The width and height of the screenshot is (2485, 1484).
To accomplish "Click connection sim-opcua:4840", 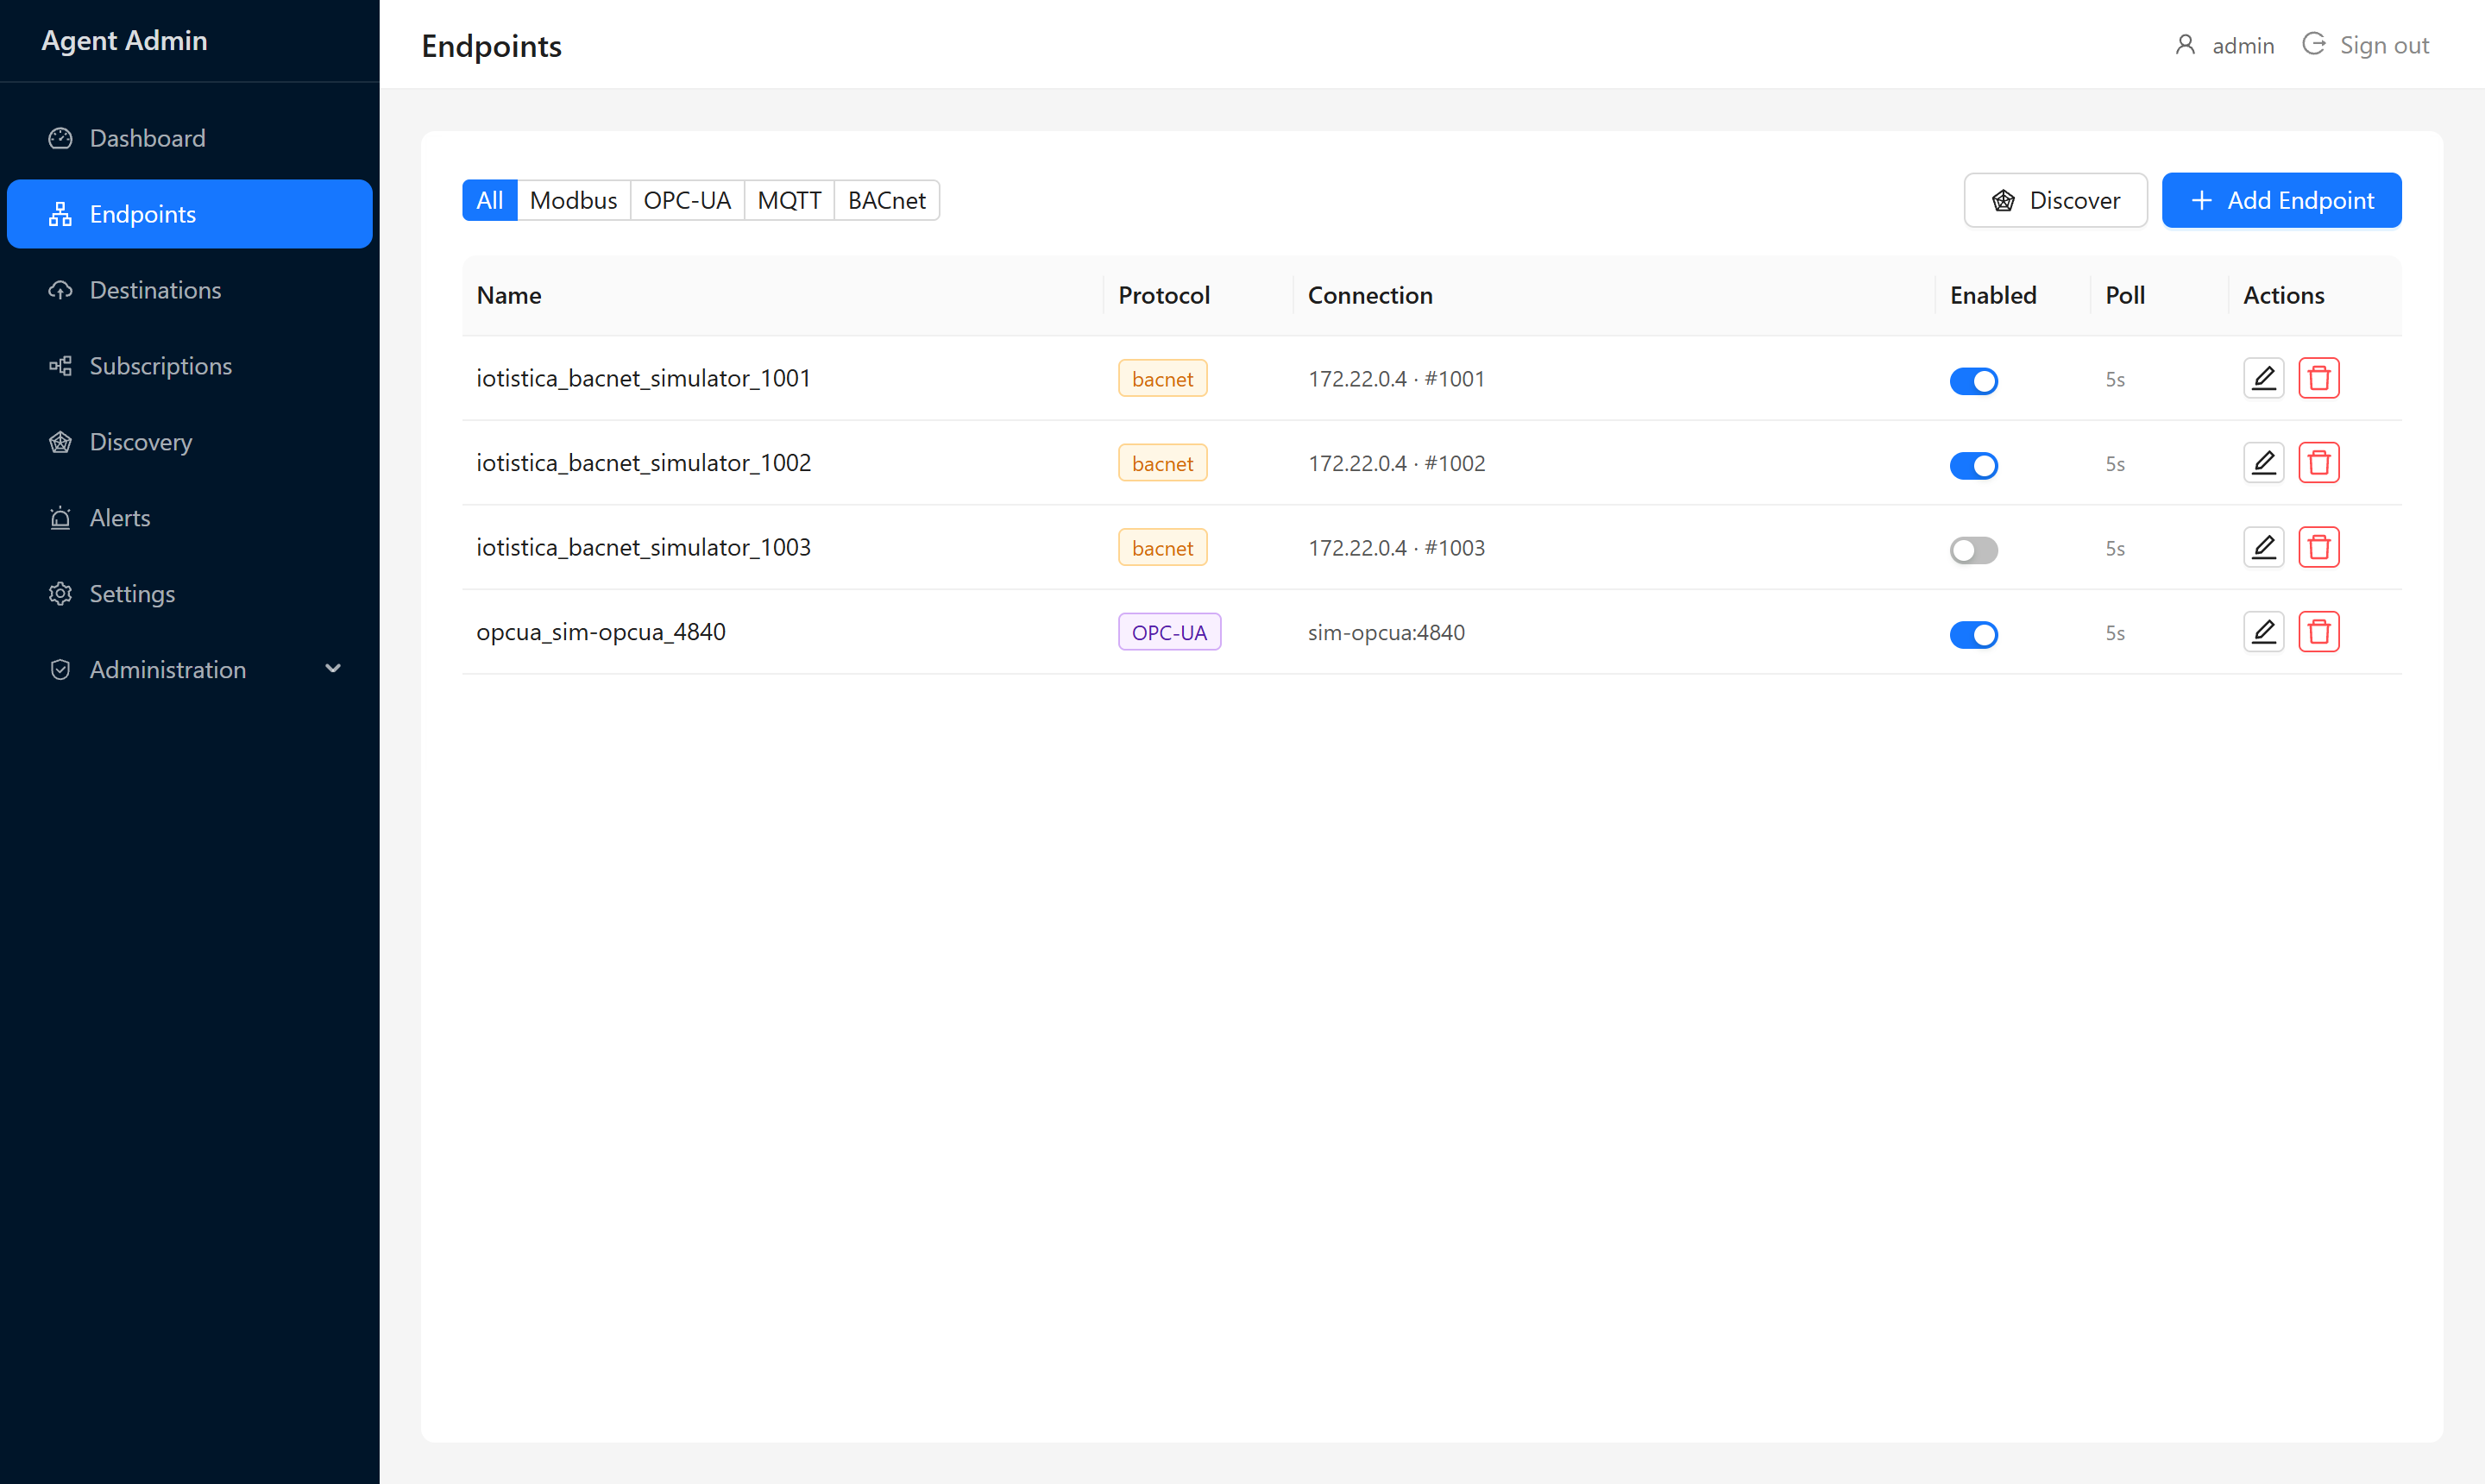I will (1386, 632).
